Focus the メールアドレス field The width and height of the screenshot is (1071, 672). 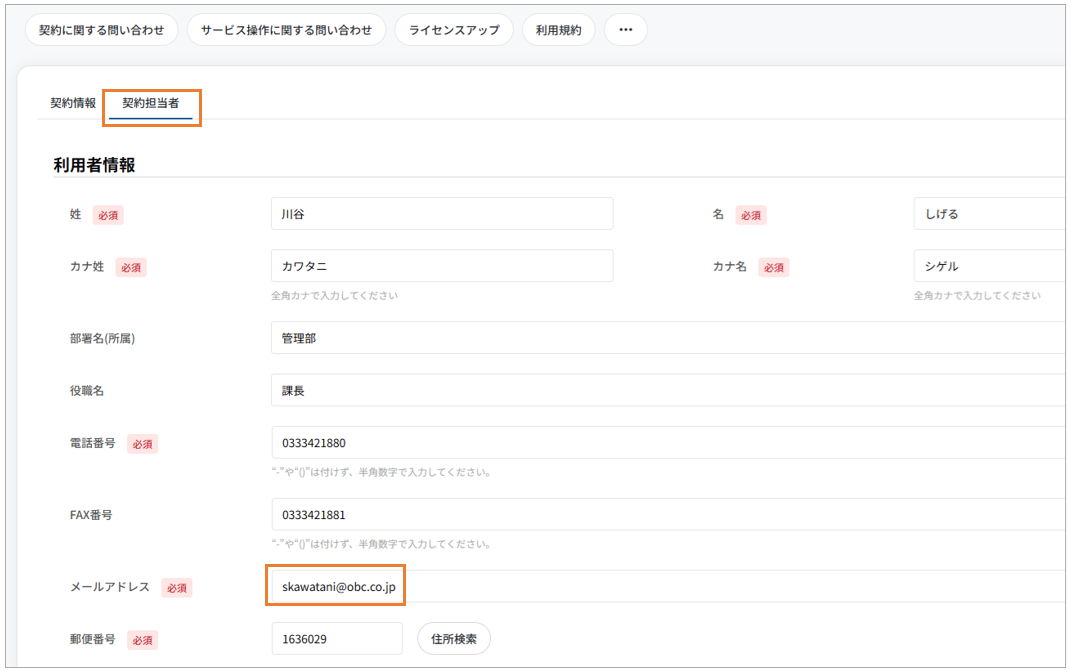click(668, 587)
